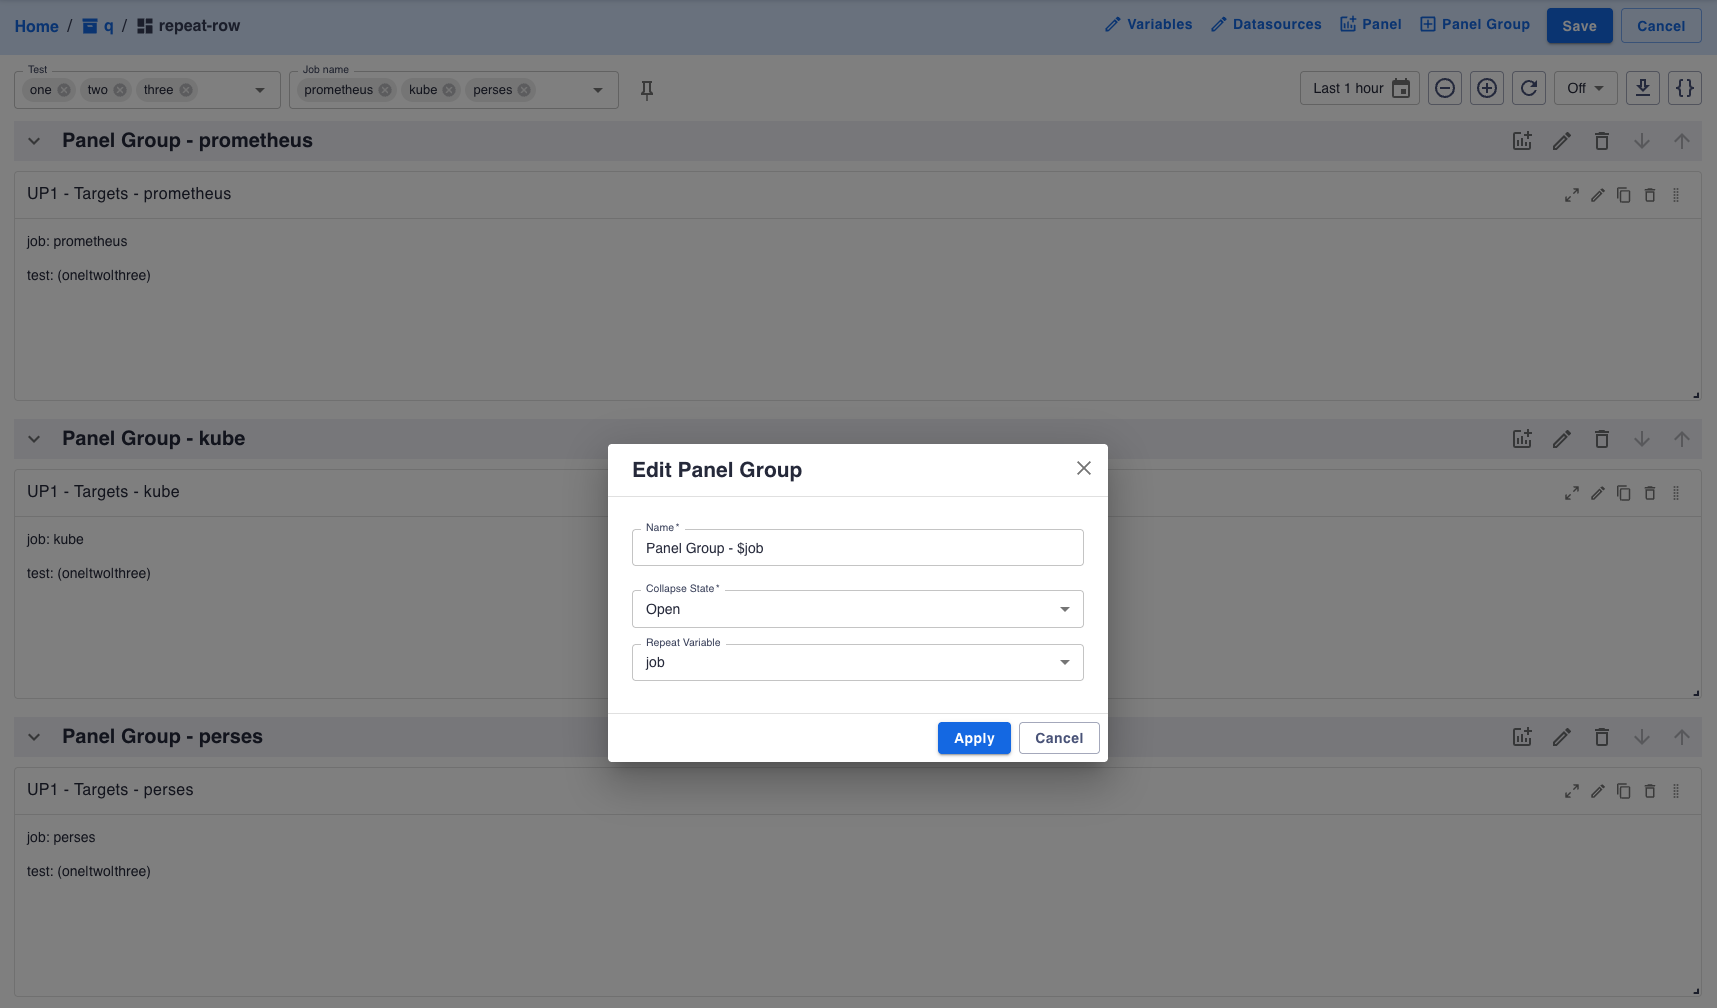
Task: Remove the 'kube' chip from Job name
Action: point(449,90)
